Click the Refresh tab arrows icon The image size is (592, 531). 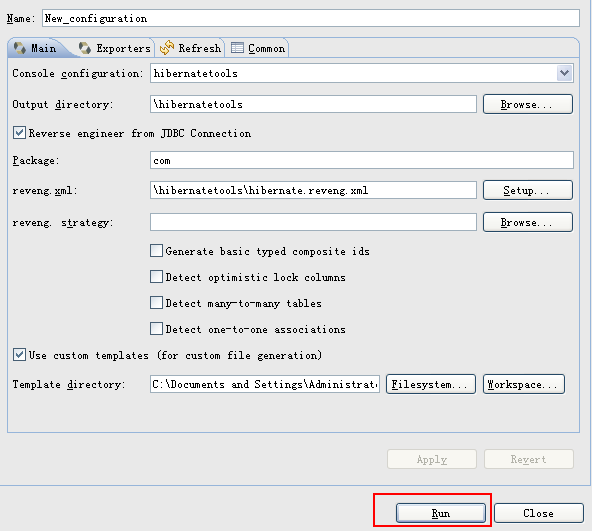(167, 48)
